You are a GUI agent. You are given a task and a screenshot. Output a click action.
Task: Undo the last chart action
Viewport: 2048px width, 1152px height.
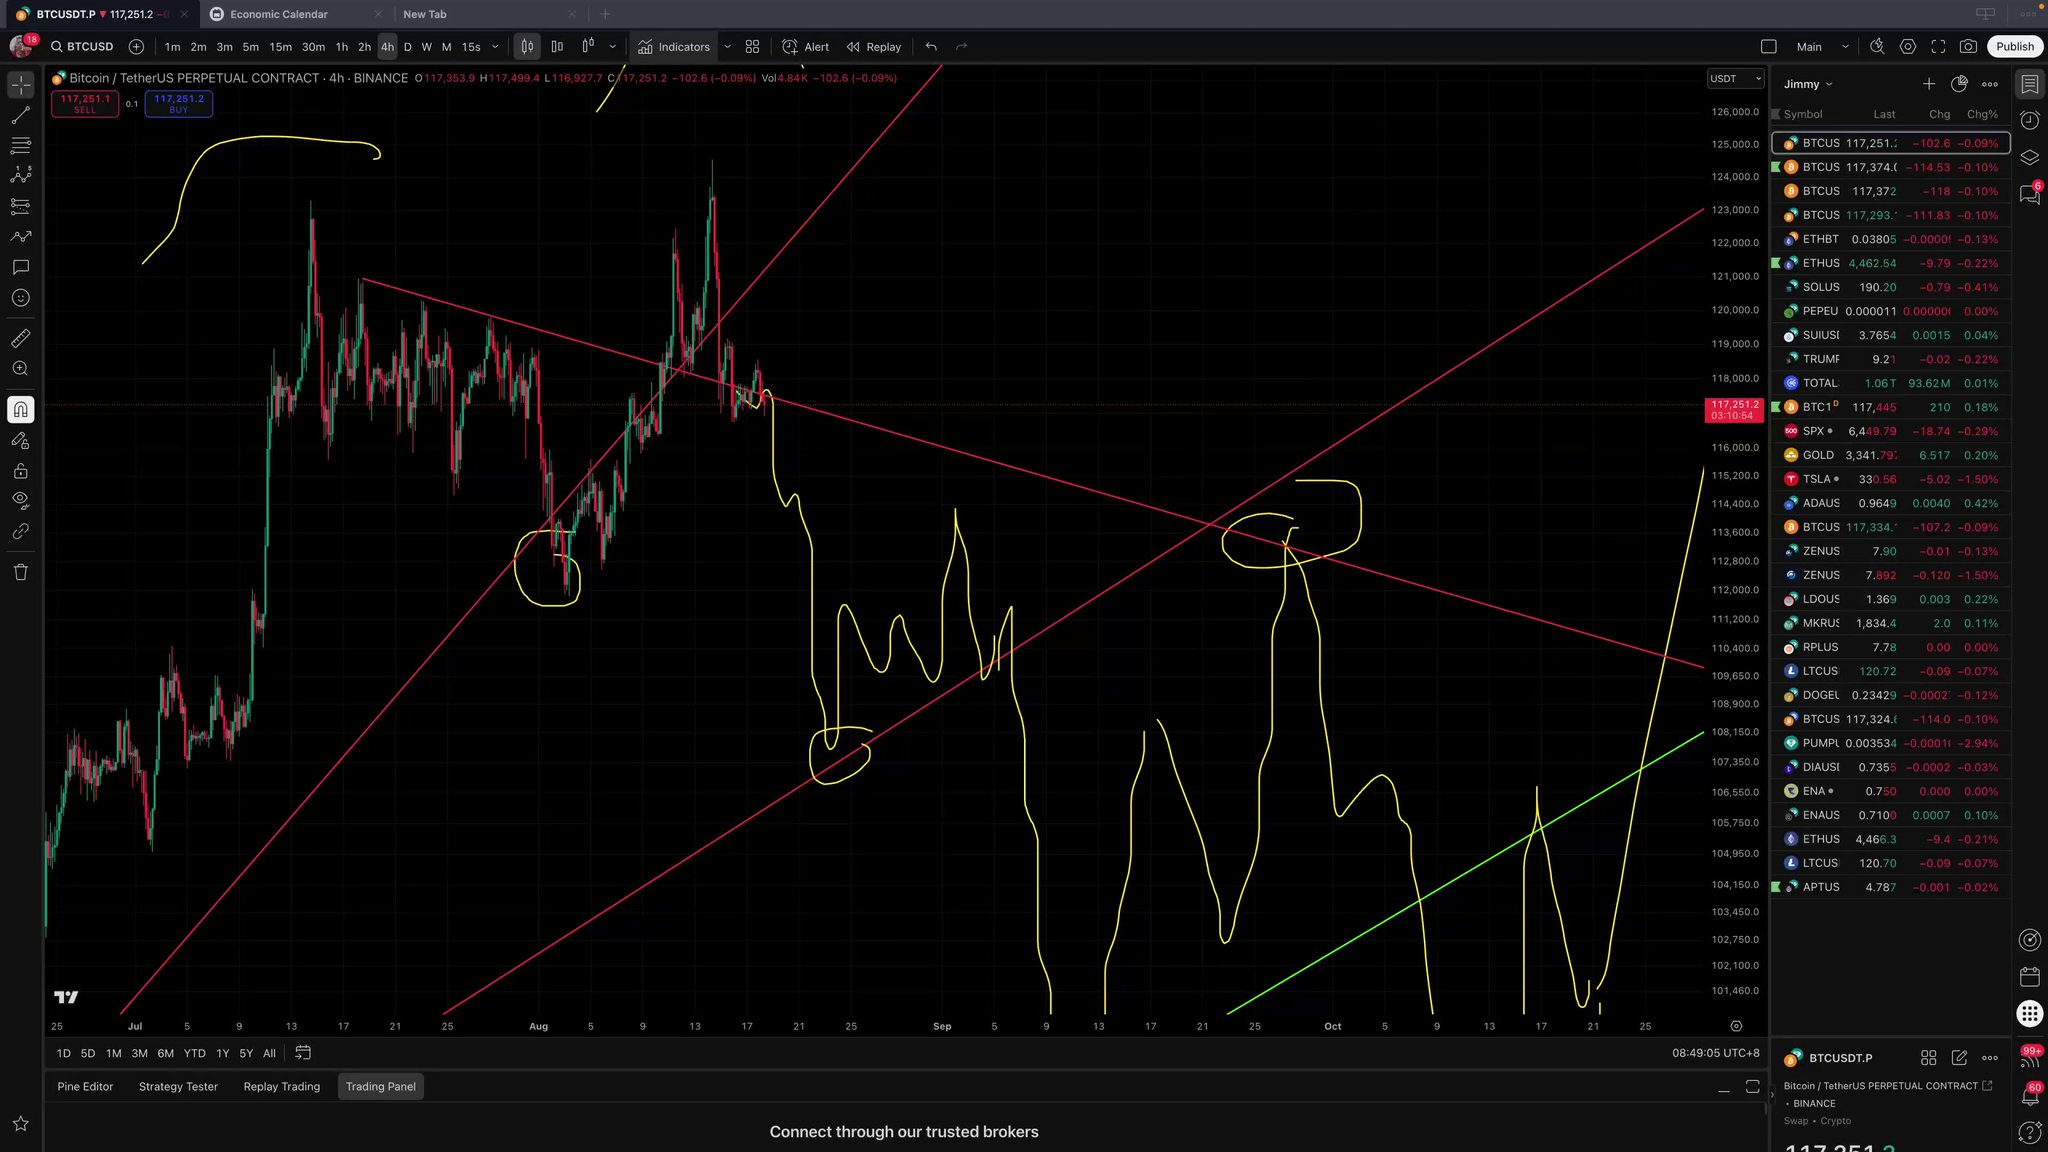click(x=931, y=47)
